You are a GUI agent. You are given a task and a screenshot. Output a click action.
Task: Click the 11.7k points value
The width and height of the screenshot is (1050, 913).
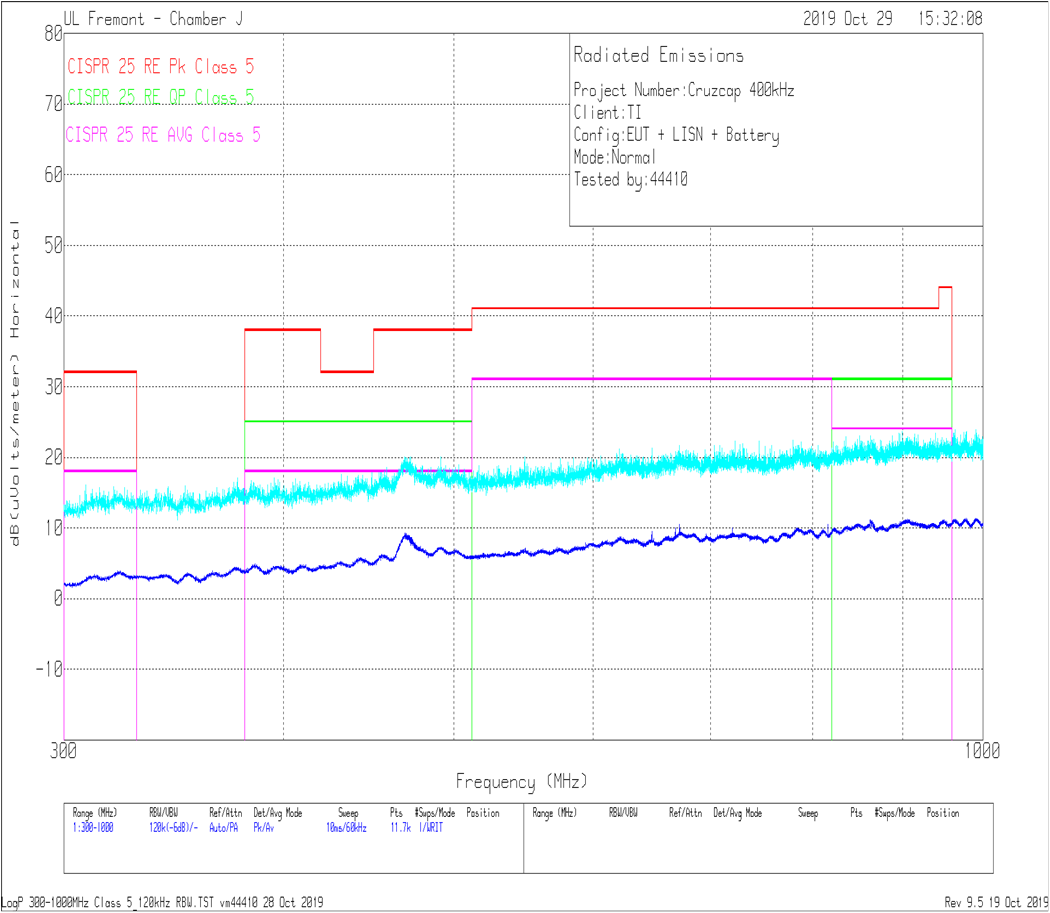400,828
